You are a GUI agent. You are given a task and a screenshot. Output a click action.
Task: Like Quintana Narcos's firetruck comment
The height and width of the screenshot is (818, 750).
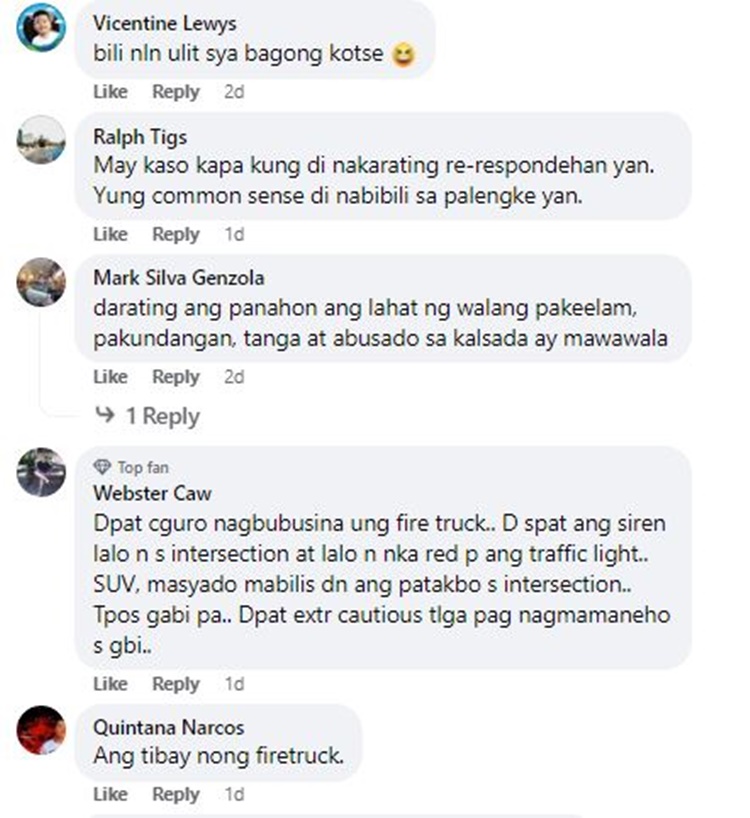tap(111, 794)
